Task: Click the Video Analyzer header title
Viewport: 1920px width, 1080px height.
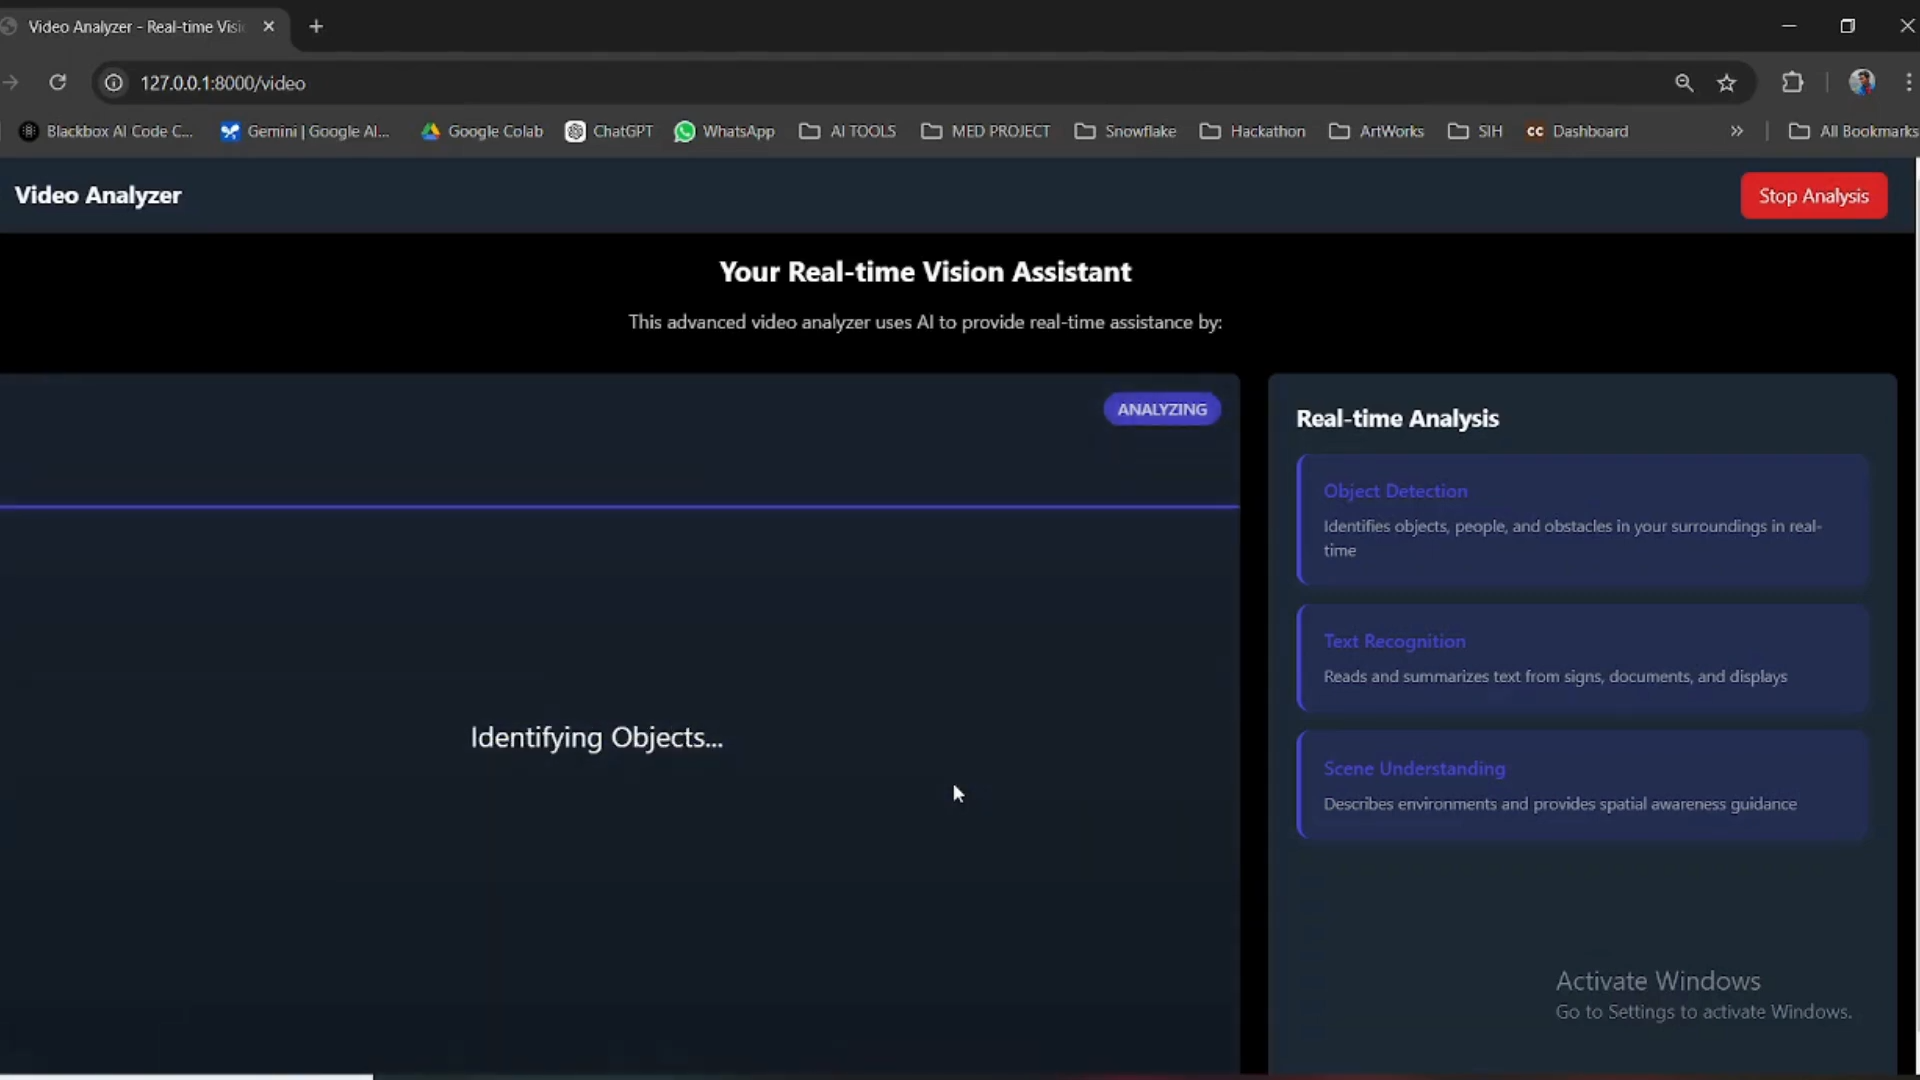Action: 98,196
